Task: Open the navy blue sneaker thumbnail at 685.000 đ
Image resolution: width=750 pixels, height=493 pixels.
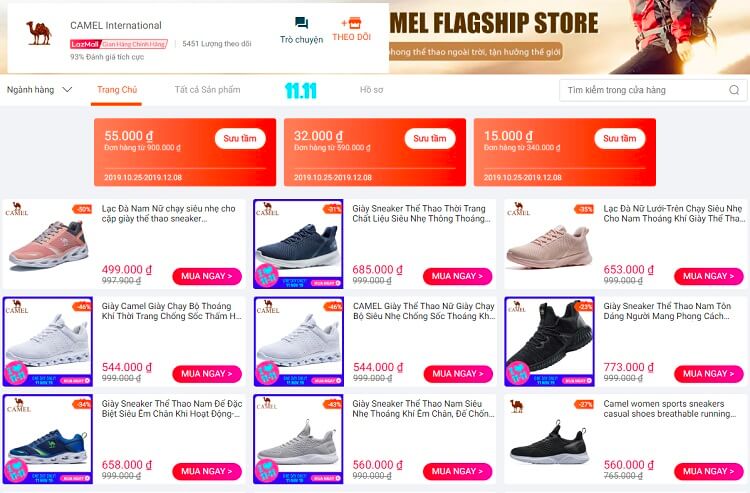Action: point(298,244)
